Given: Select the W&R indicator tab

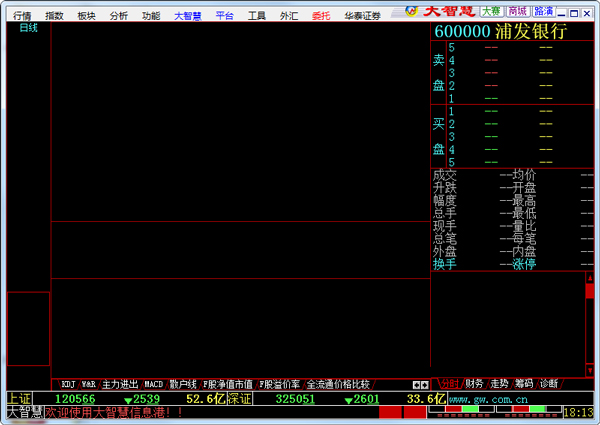Looking at the screenshot, I should pos(88,384).
